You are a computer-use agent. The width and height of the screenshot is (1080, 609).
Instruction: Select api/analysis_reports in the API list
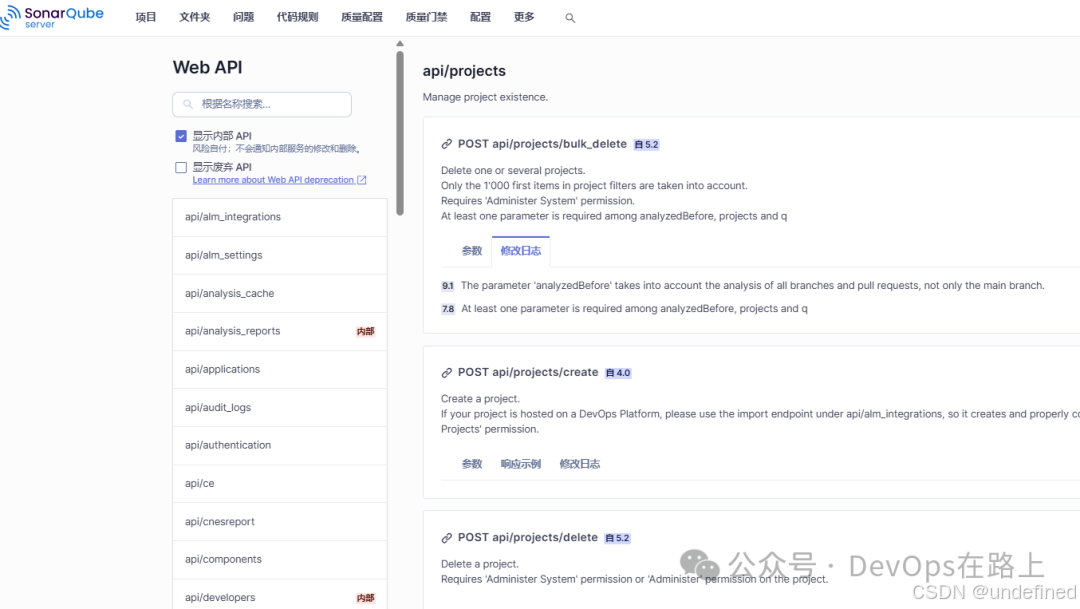[x=280, y=331]
